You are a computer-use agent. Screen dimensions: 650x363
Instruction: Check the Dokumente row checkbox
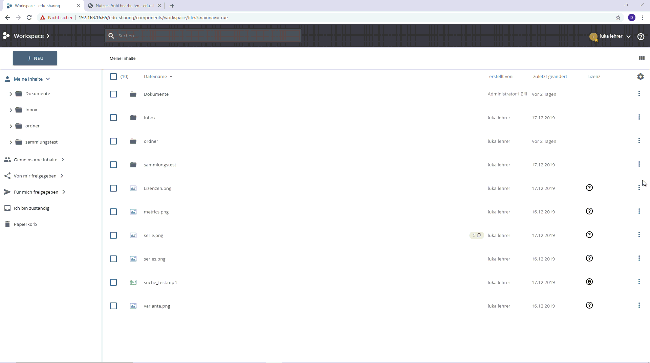point(113,94)
